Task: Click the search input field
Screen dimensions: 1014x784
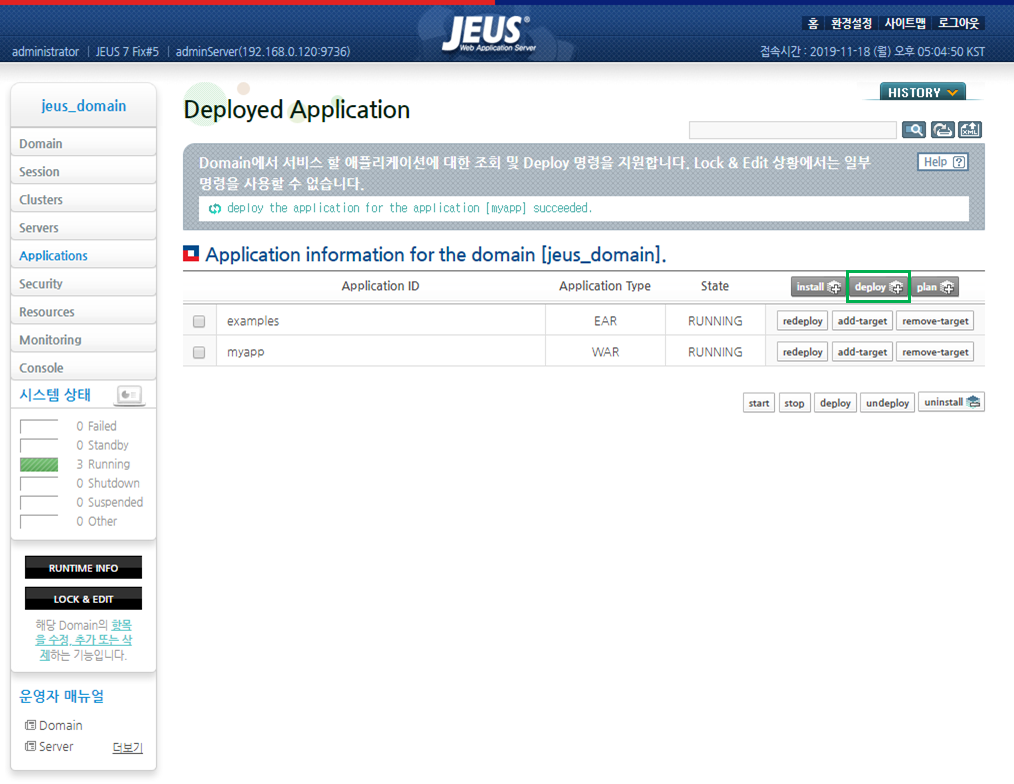Action: pos(793,130)
